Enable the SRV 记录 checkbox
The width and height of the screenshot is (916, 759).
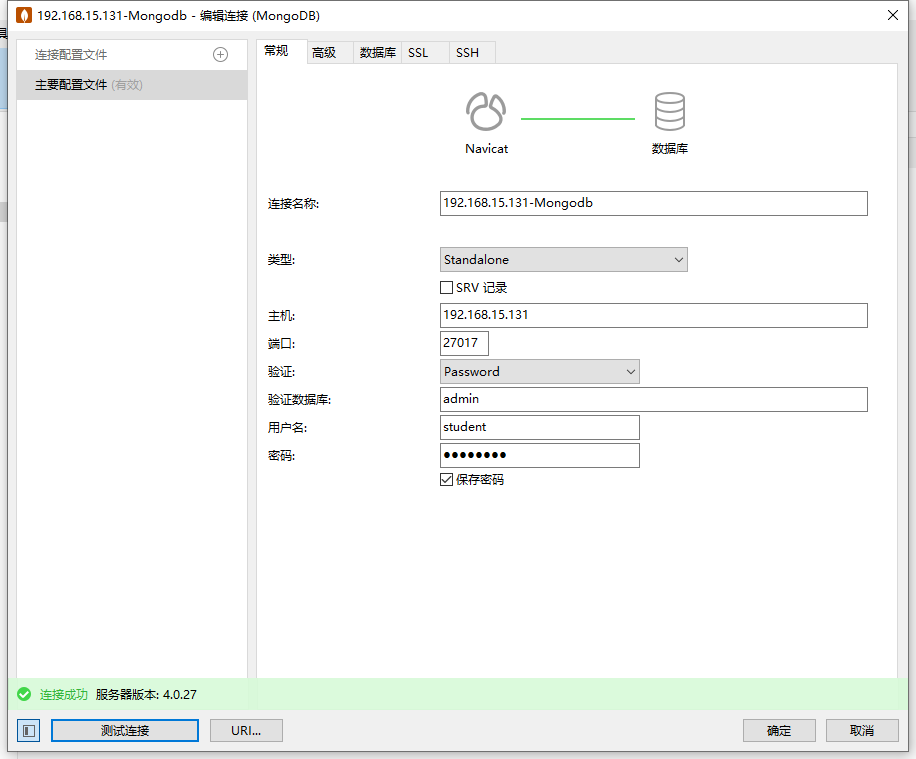446,287
